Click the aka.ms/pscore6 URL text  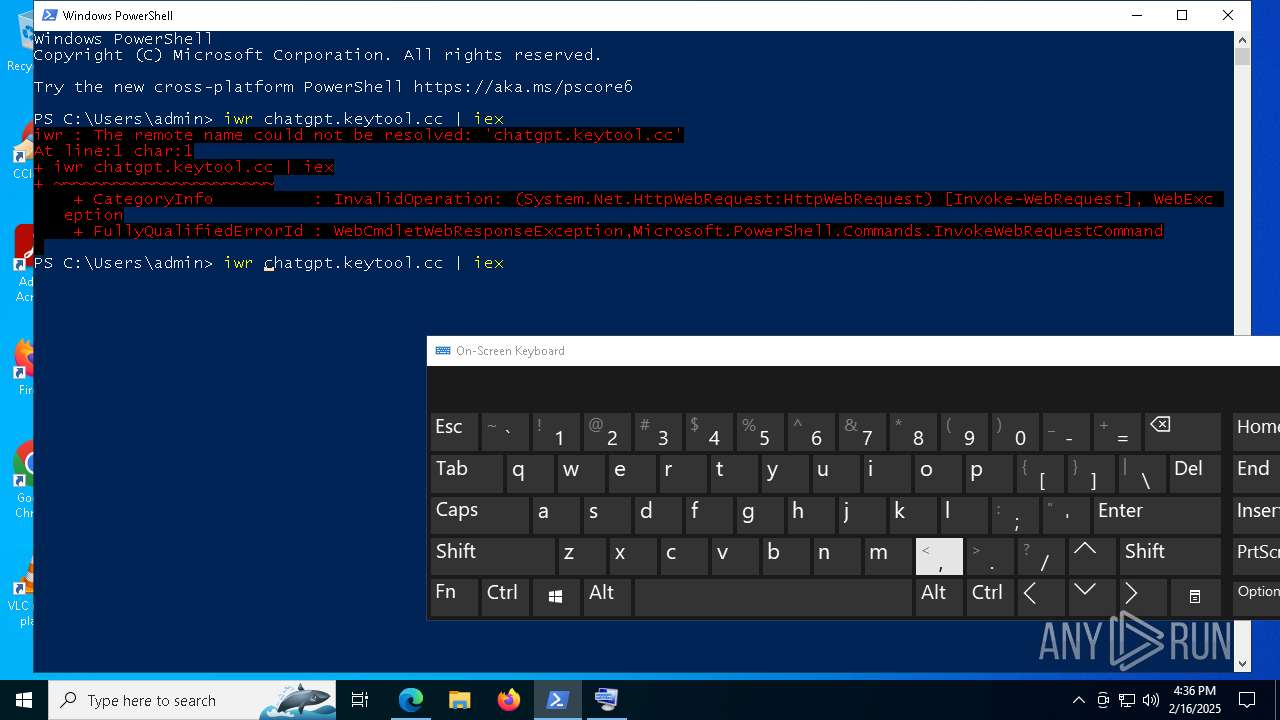523,87
